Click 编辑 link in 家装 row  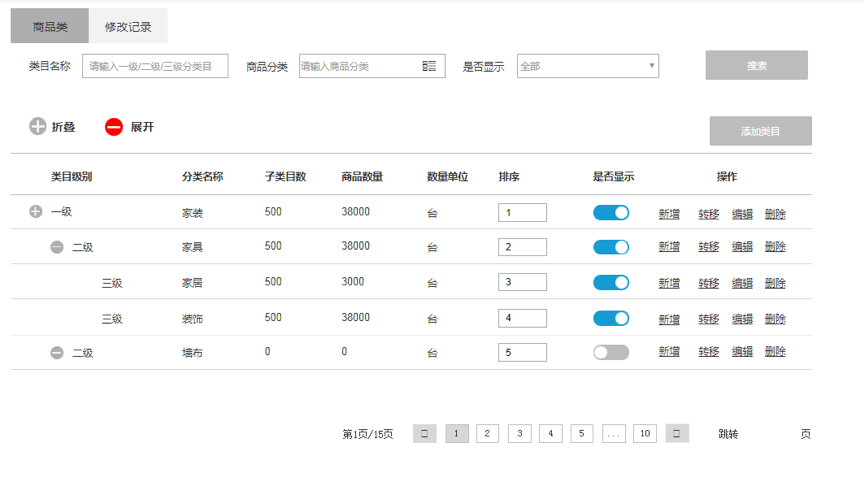coord(742,214)
